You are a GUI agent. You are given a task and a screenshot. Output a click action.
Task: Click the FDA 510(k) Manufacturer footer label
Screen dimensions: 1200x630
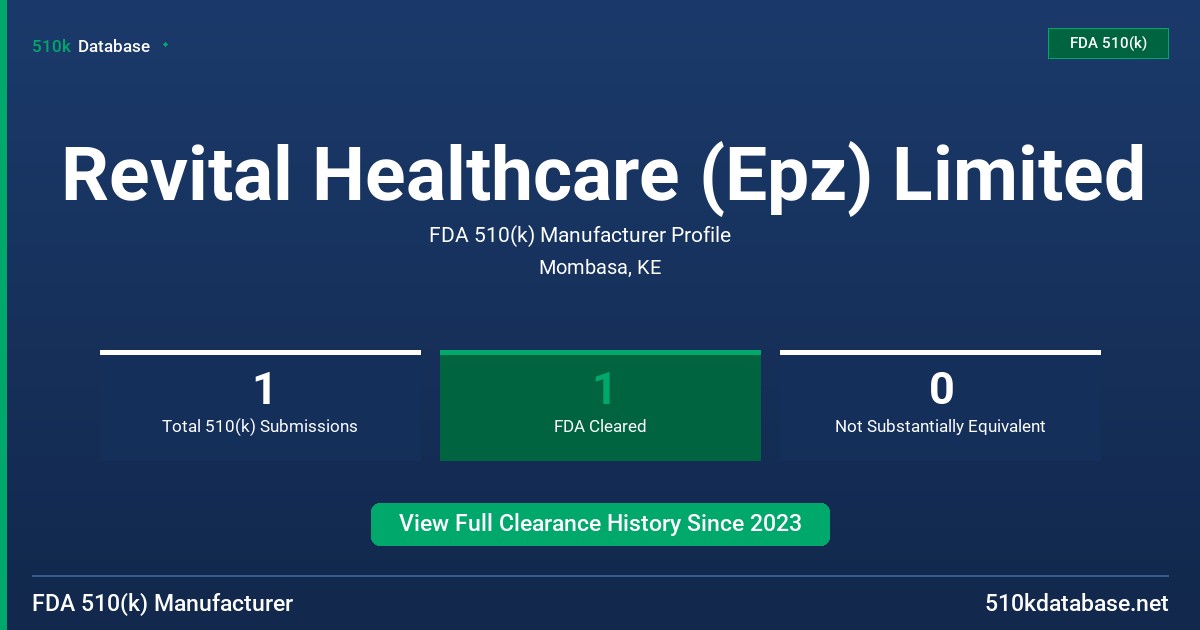(163, 604)
